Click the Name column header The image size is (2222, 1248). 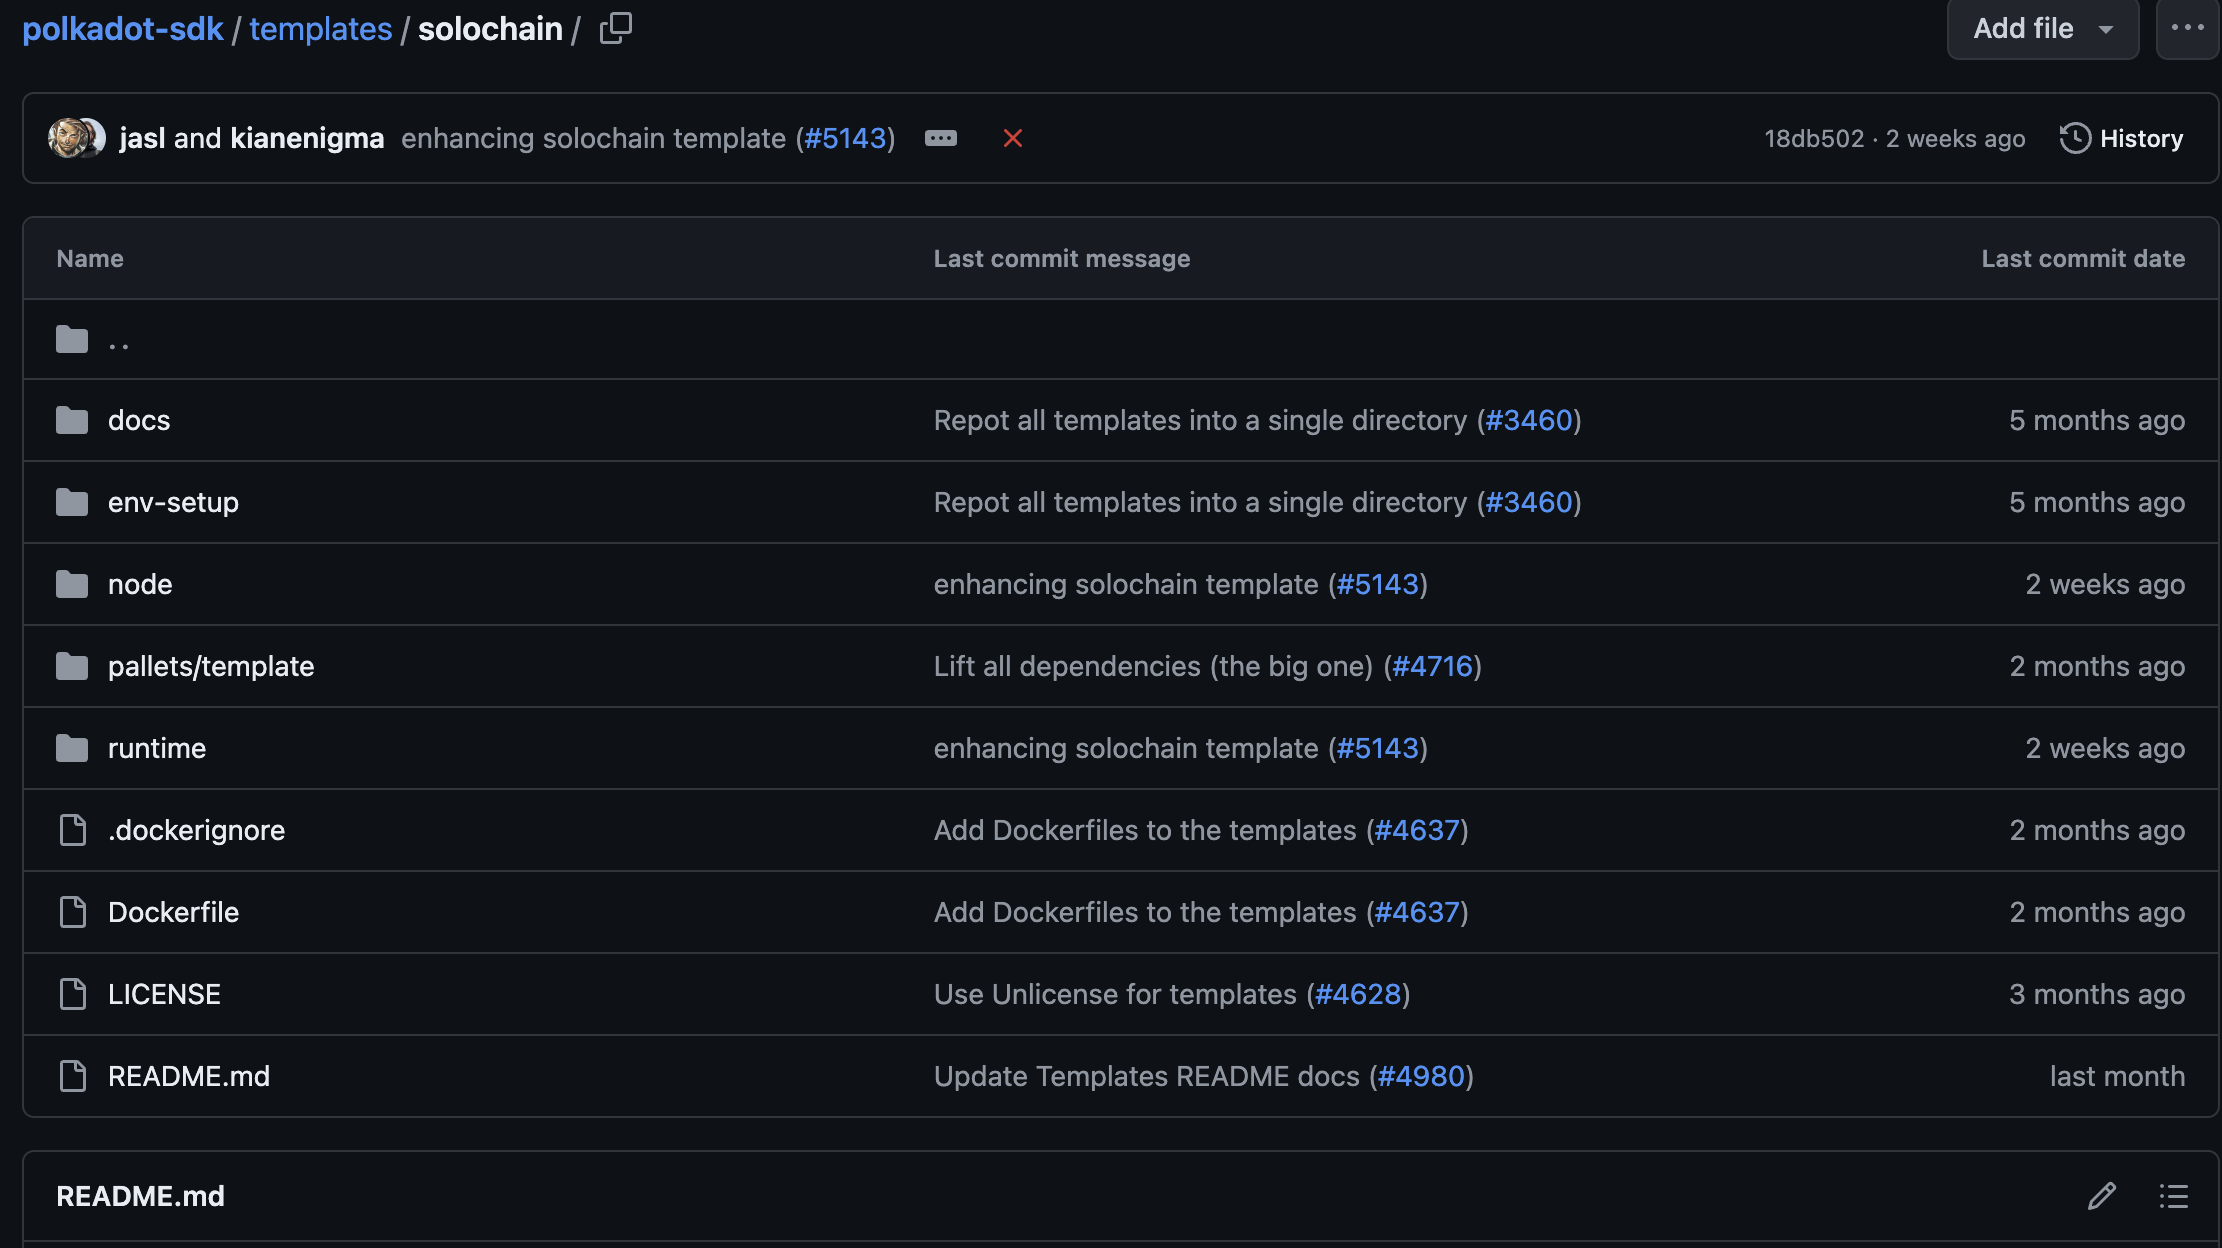[x=90, y=258]
